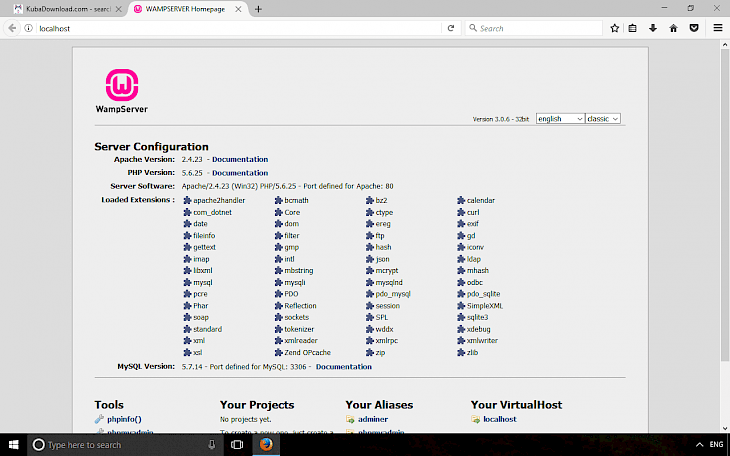The height and width of the screenshot is (456, 730).
Task: Click the com_dotnet extension text
Action: tap(212, 212)
